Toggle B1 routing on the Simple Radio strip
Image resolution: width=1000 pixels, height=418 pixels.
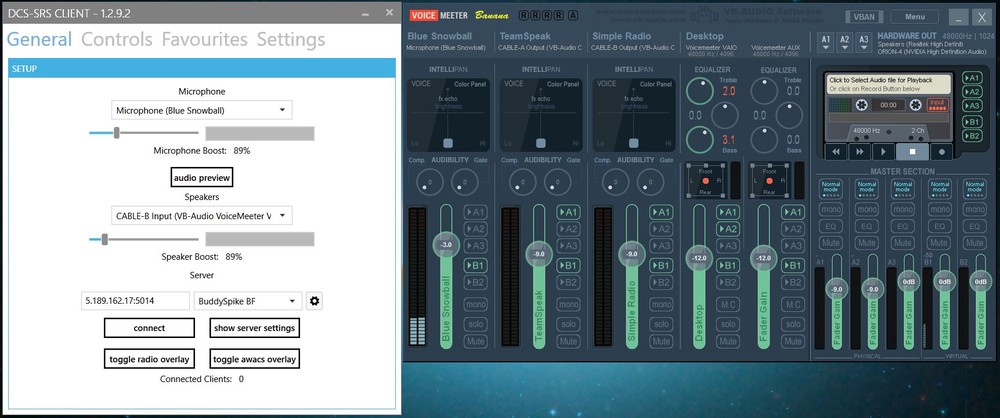pyautogui.click(x=661, y=265)
